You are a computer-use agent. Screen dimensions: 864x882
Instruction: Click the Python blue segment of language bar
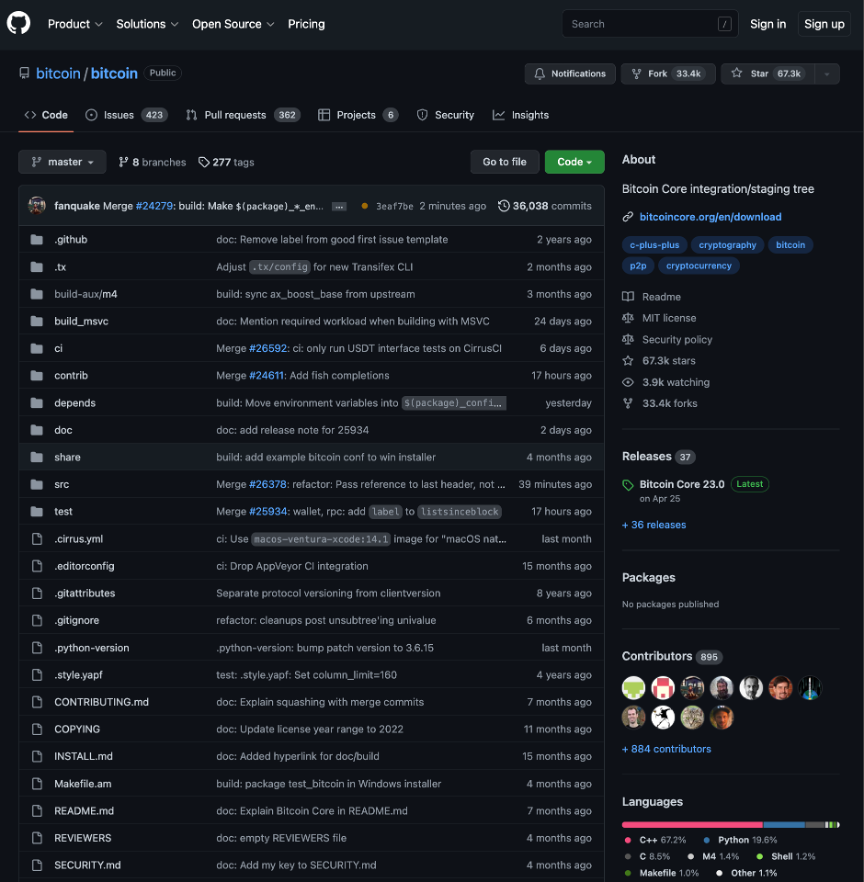[x=784, y=825]
